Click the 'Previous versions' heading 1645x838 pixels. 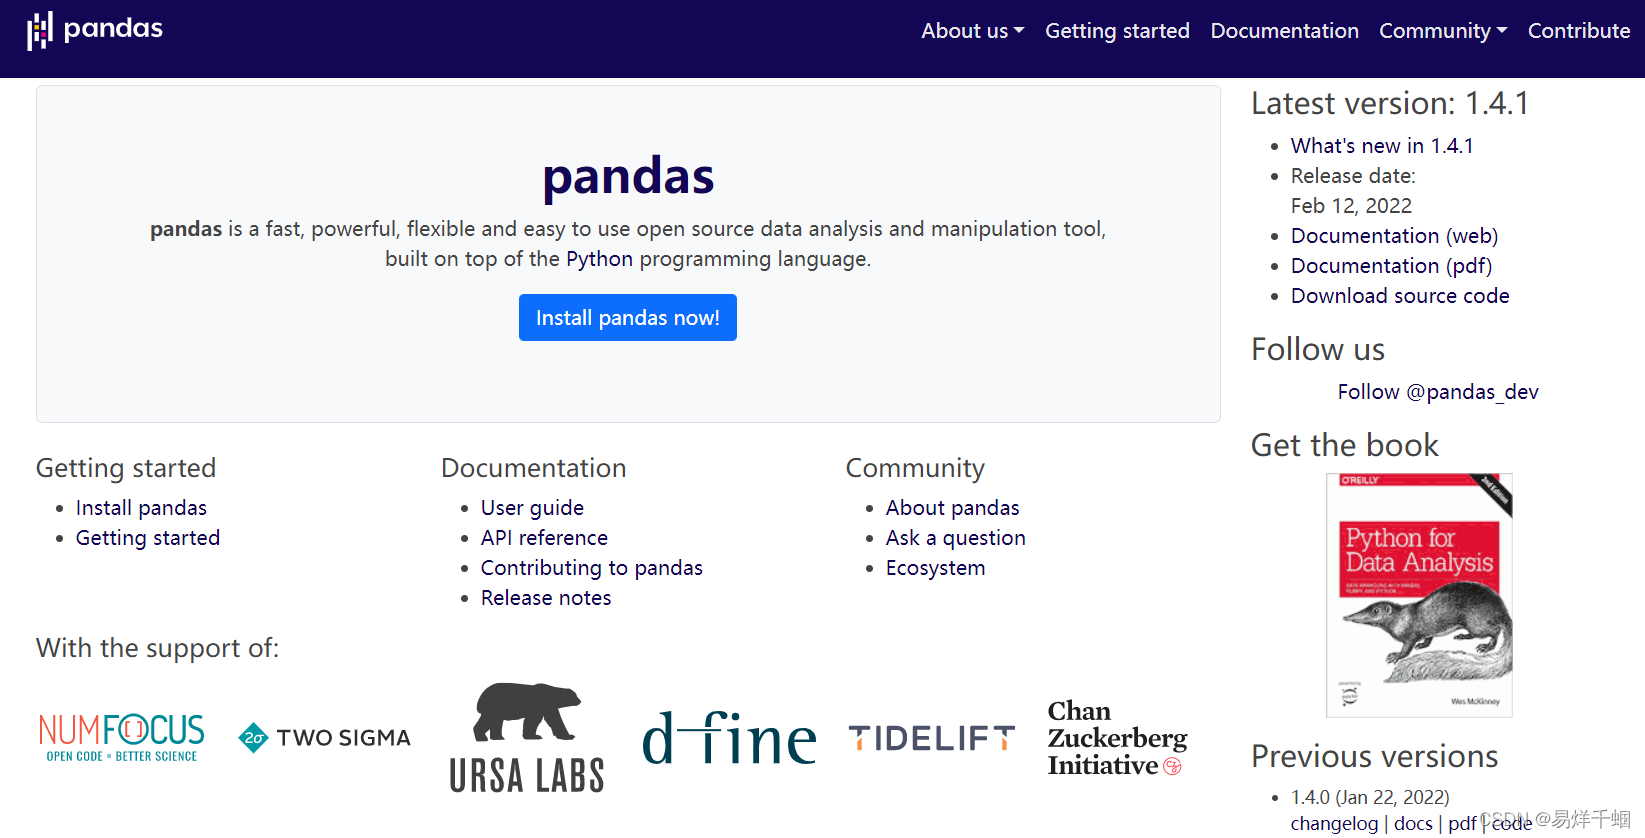point(1375,756)
